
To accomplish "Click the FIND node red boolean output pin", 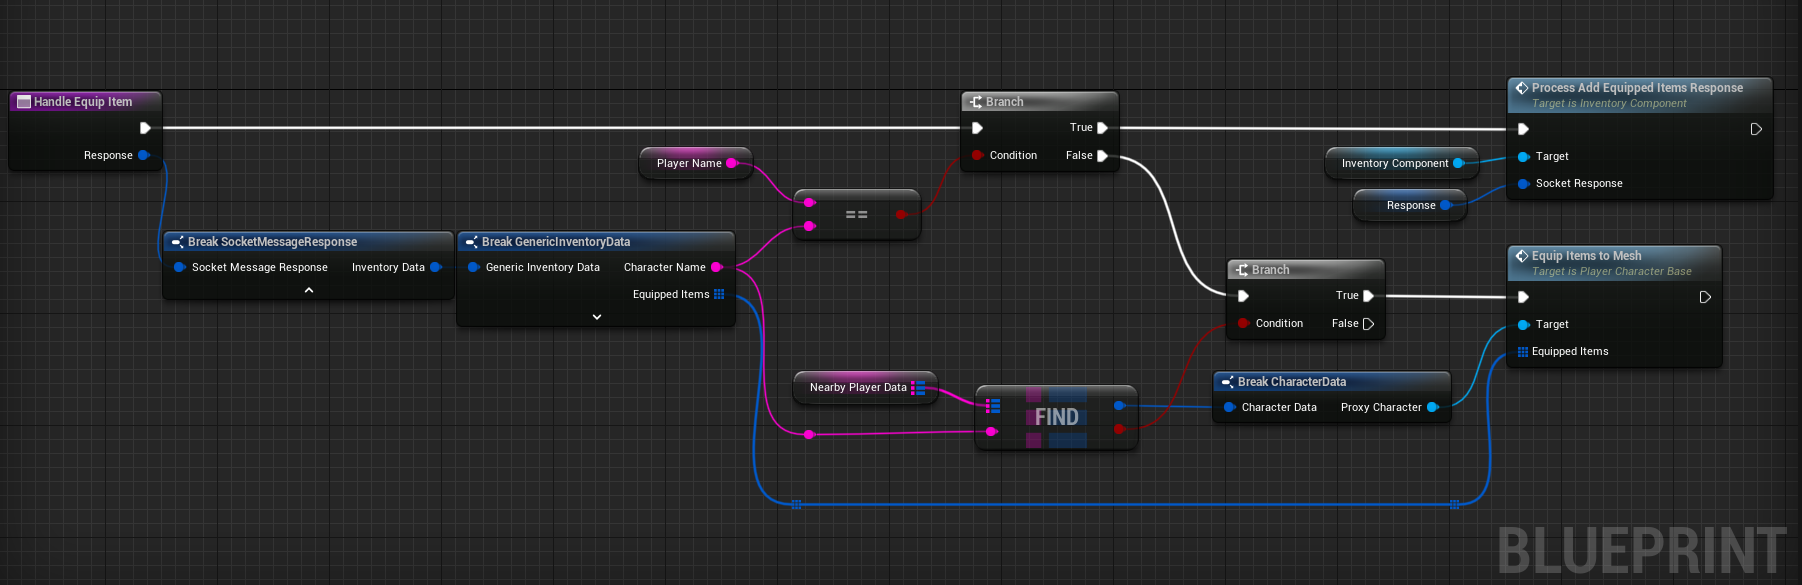I will pyautogui.click(x=1119, y=429).
